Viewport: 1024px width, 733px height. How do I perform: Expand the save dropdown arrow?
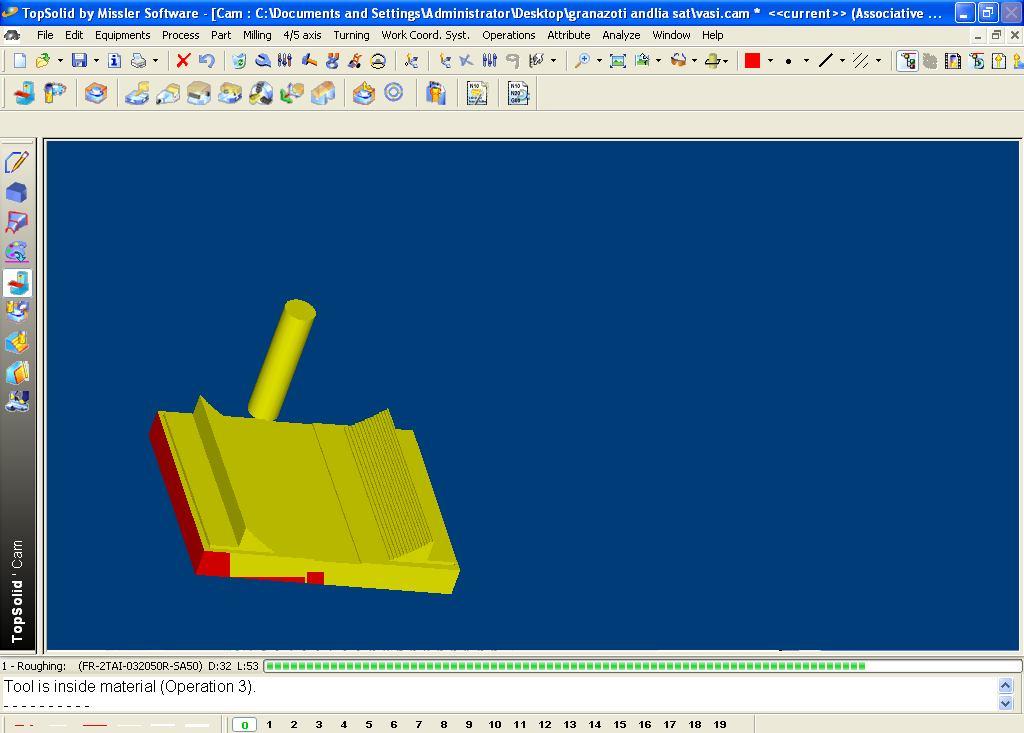(x=96, y=61)
